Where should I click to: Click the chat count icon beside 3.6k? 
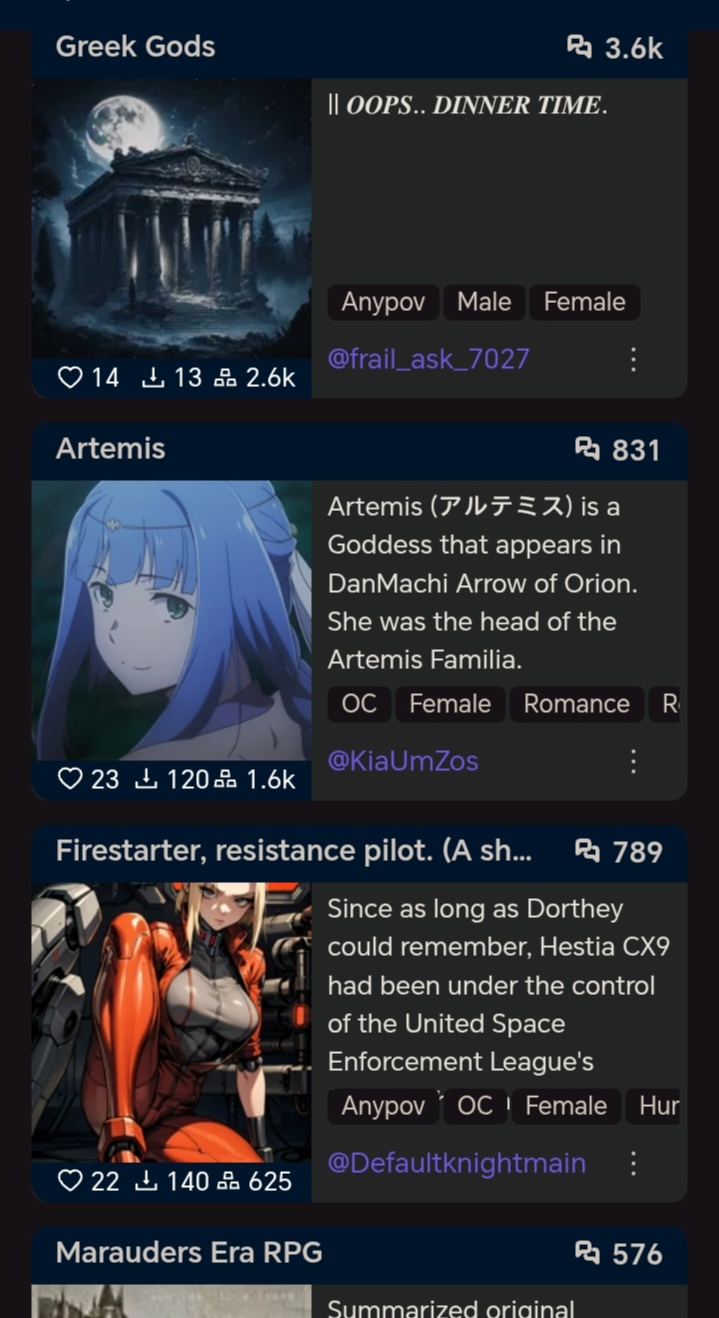[580, 46]
